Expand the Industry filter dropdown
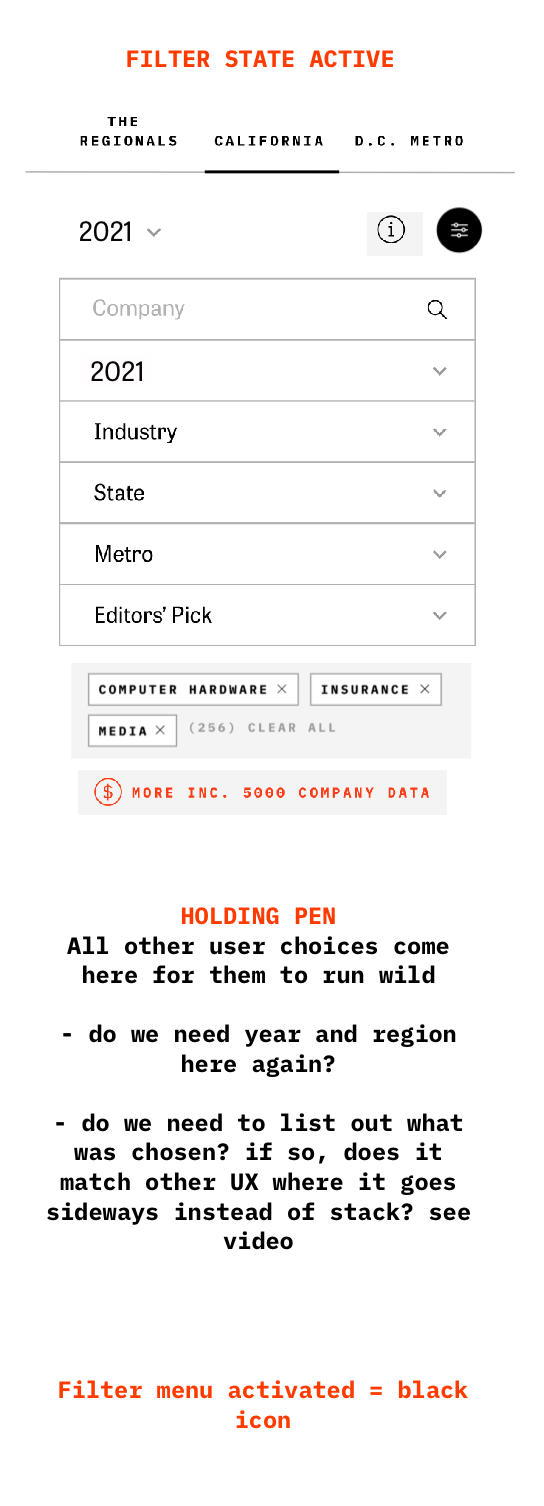544x1506 pixels. point(267,433)
